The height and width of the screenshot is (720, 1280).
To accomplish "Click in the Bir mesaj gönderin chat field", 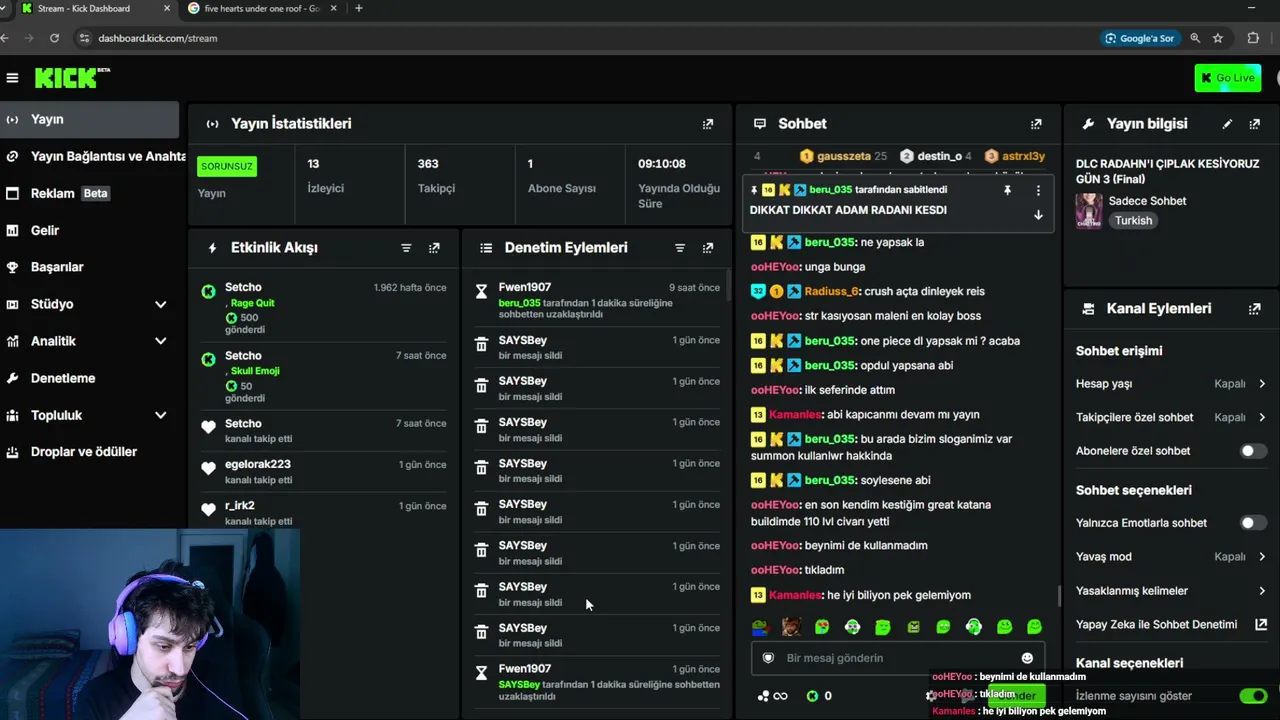I will click(x=896, y=658).
